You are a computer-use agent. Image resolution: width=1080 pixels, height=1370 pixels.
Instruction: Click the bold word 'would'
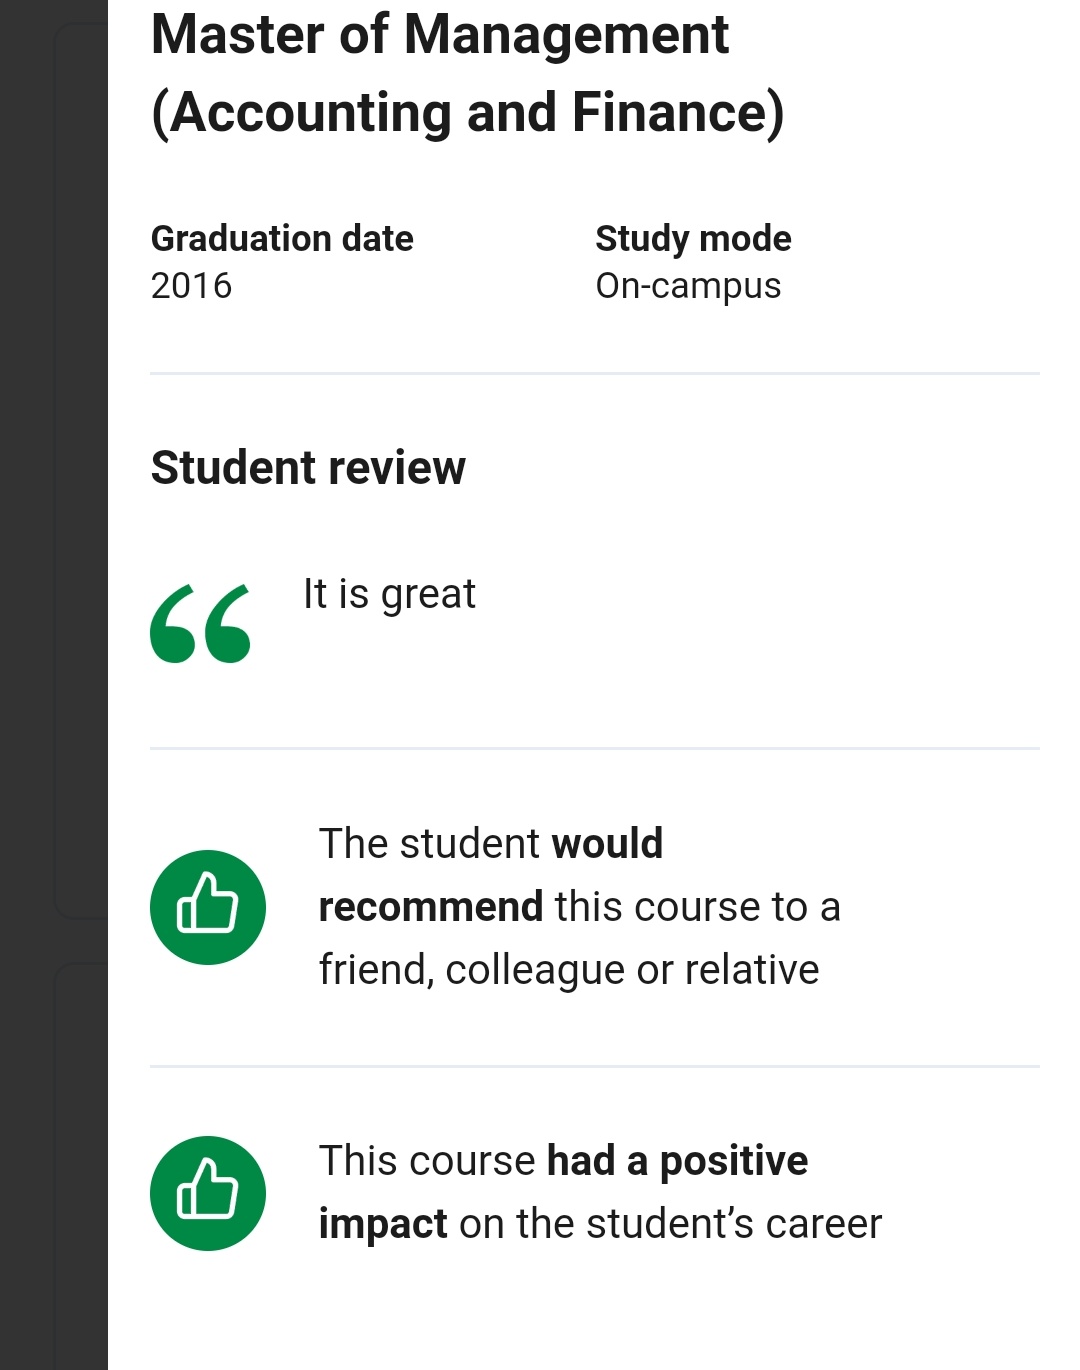coord(607,844)
